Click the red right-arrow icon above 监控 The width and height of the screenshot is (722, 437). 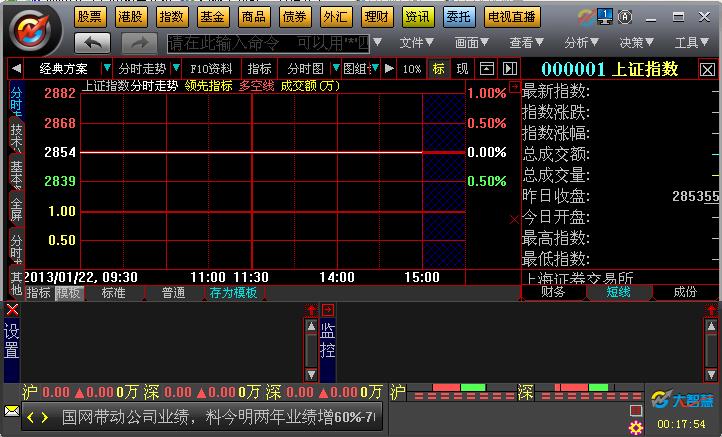pyautogui.click(x=328, y=310)
